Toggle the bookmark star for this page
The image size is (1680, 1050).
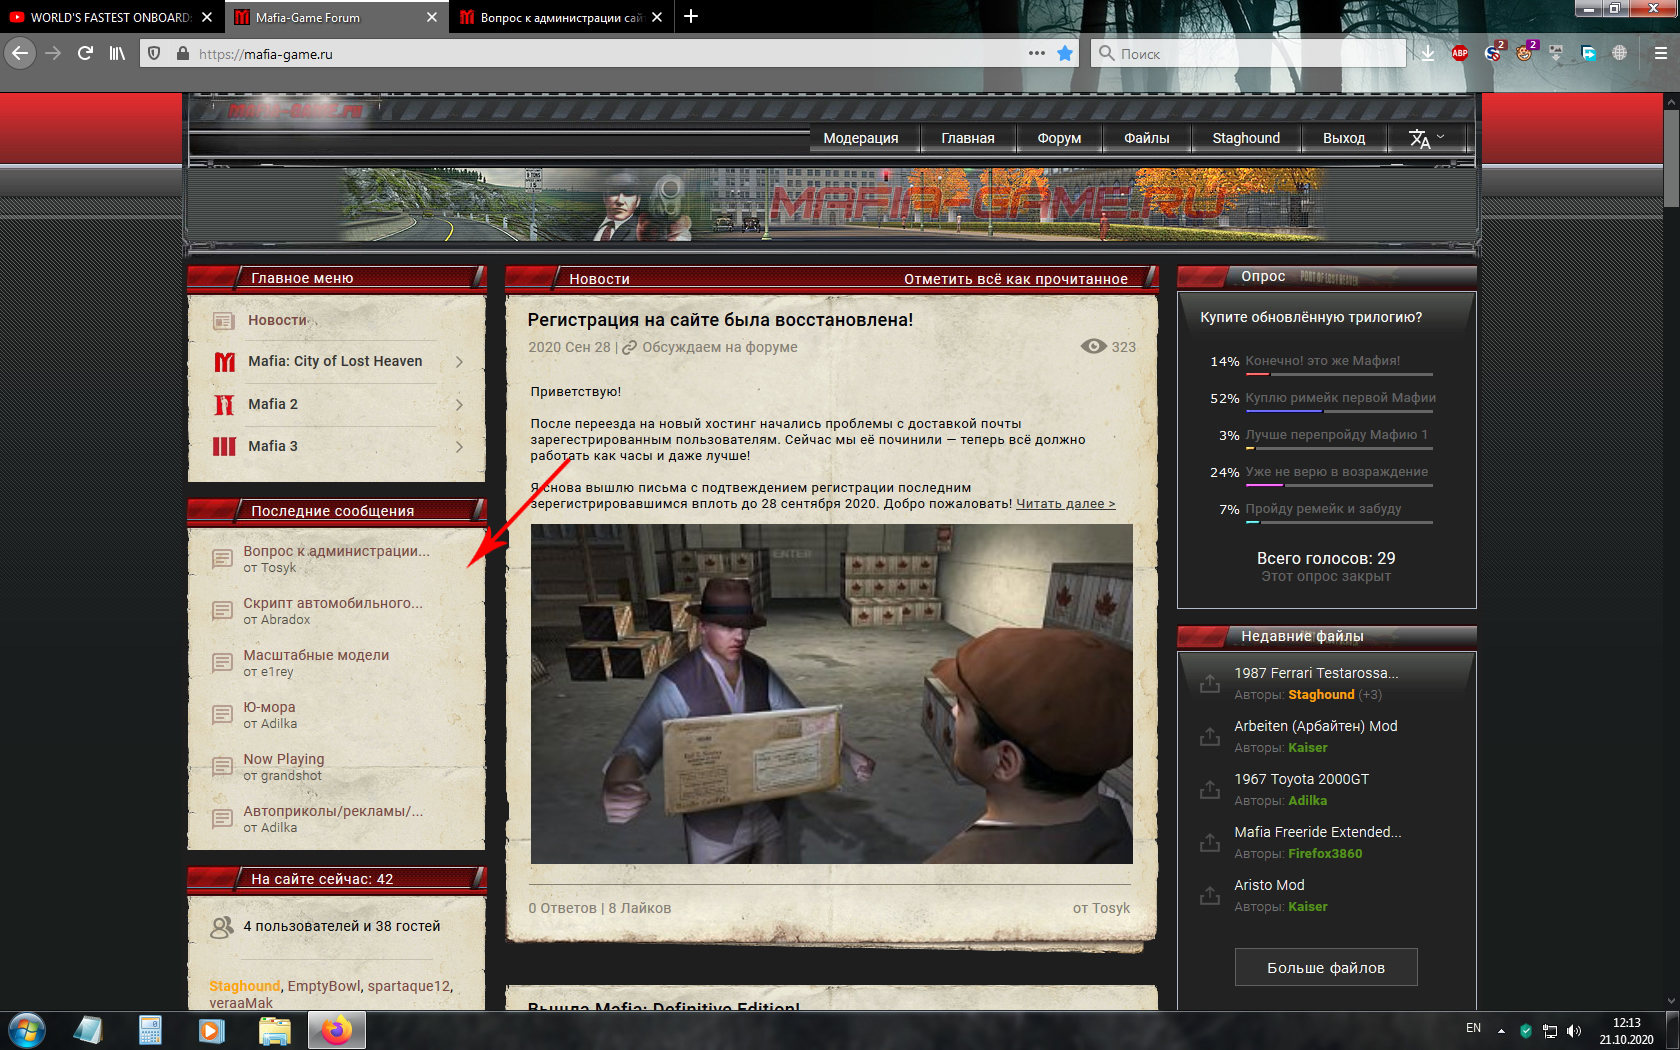tap(1065, 53)
